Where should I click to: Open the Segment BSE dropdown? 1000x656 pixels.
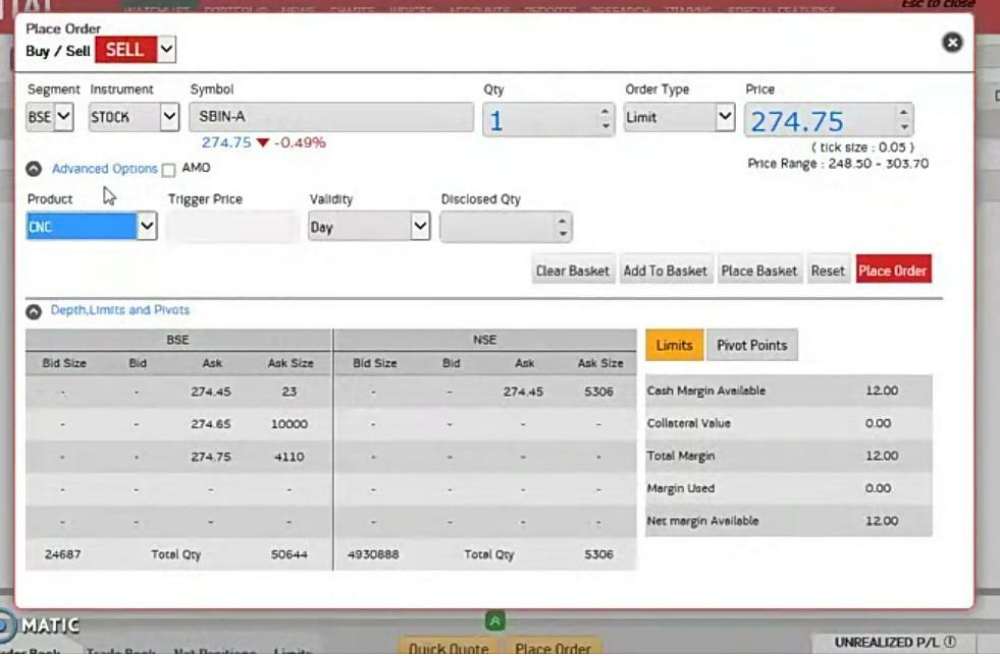tap(51, 117)
